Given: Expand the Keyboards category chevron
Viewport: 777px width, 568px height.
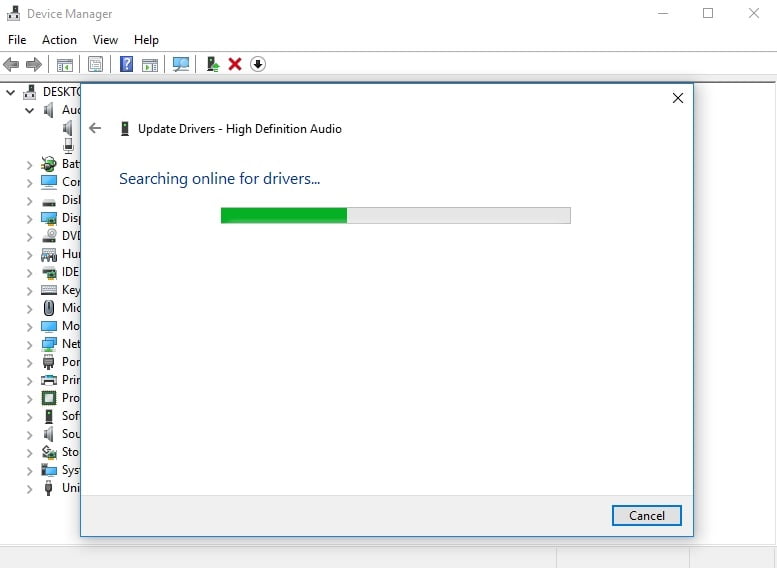Looking at the screenshot, I should coord(30,290).
